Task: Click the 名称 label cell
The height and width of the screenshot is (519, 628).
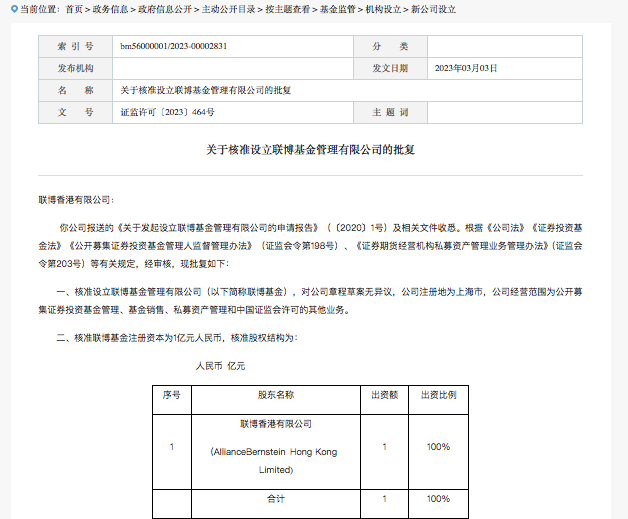Action: pos(75,90)
